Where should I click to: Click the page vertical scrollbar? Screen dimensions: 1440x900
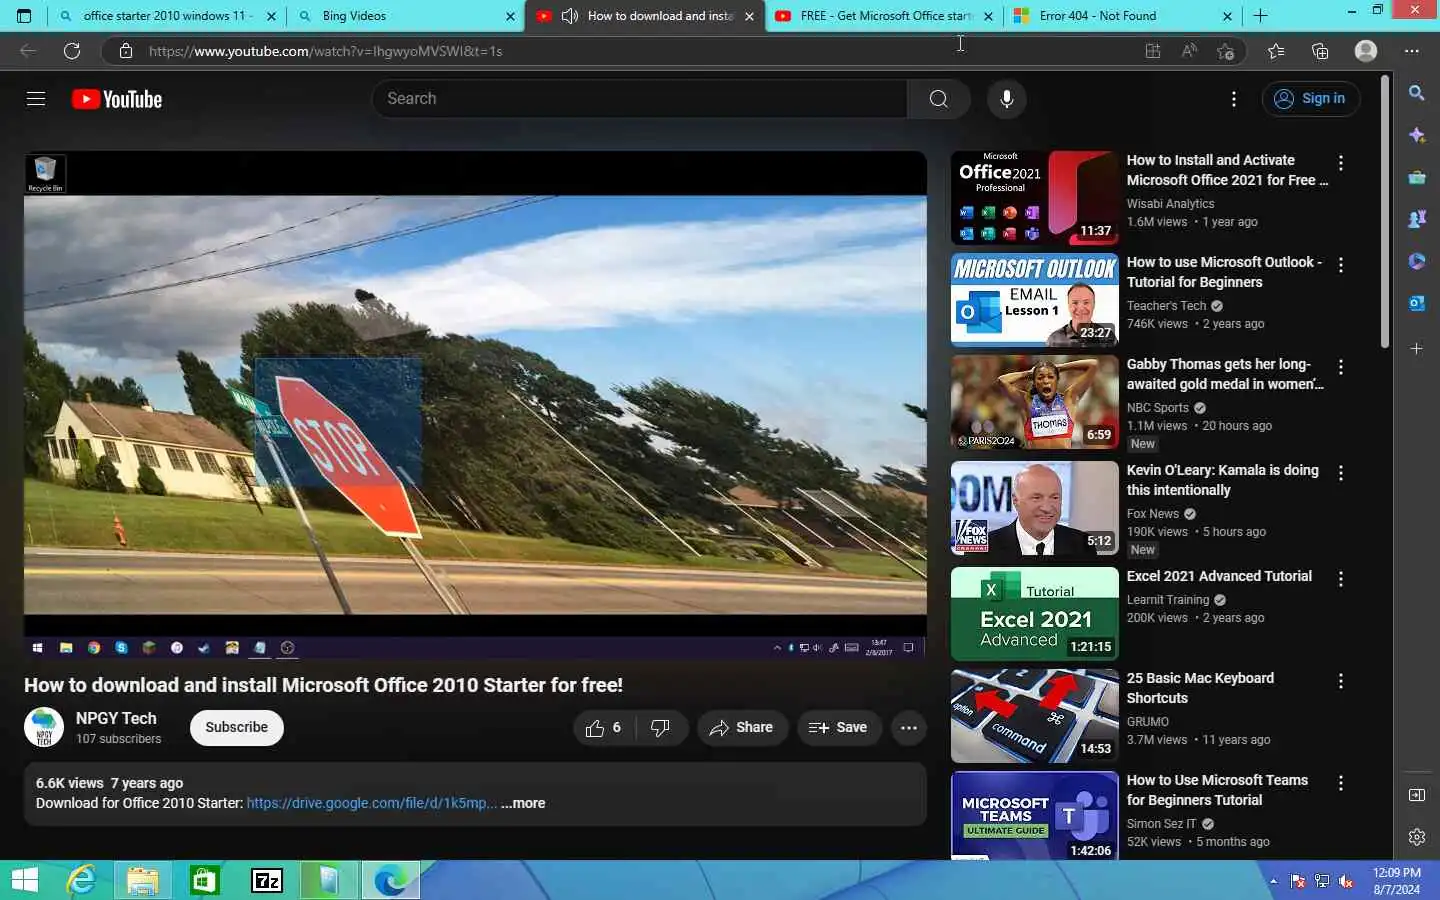click(1385, 211)
